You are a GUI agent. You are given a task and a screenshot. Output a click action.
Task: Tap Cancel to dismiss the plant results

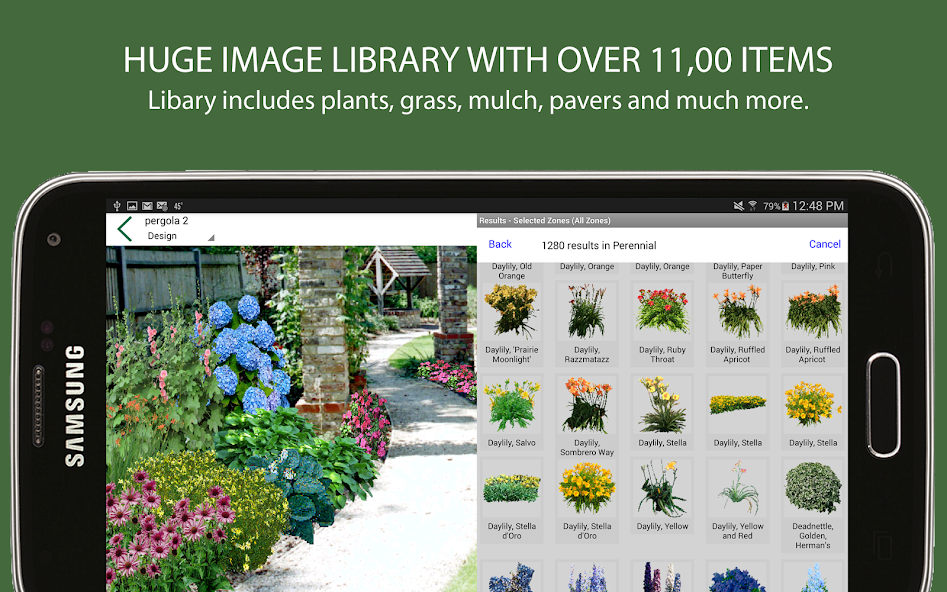pyautogui.click(x=824, y=244)
